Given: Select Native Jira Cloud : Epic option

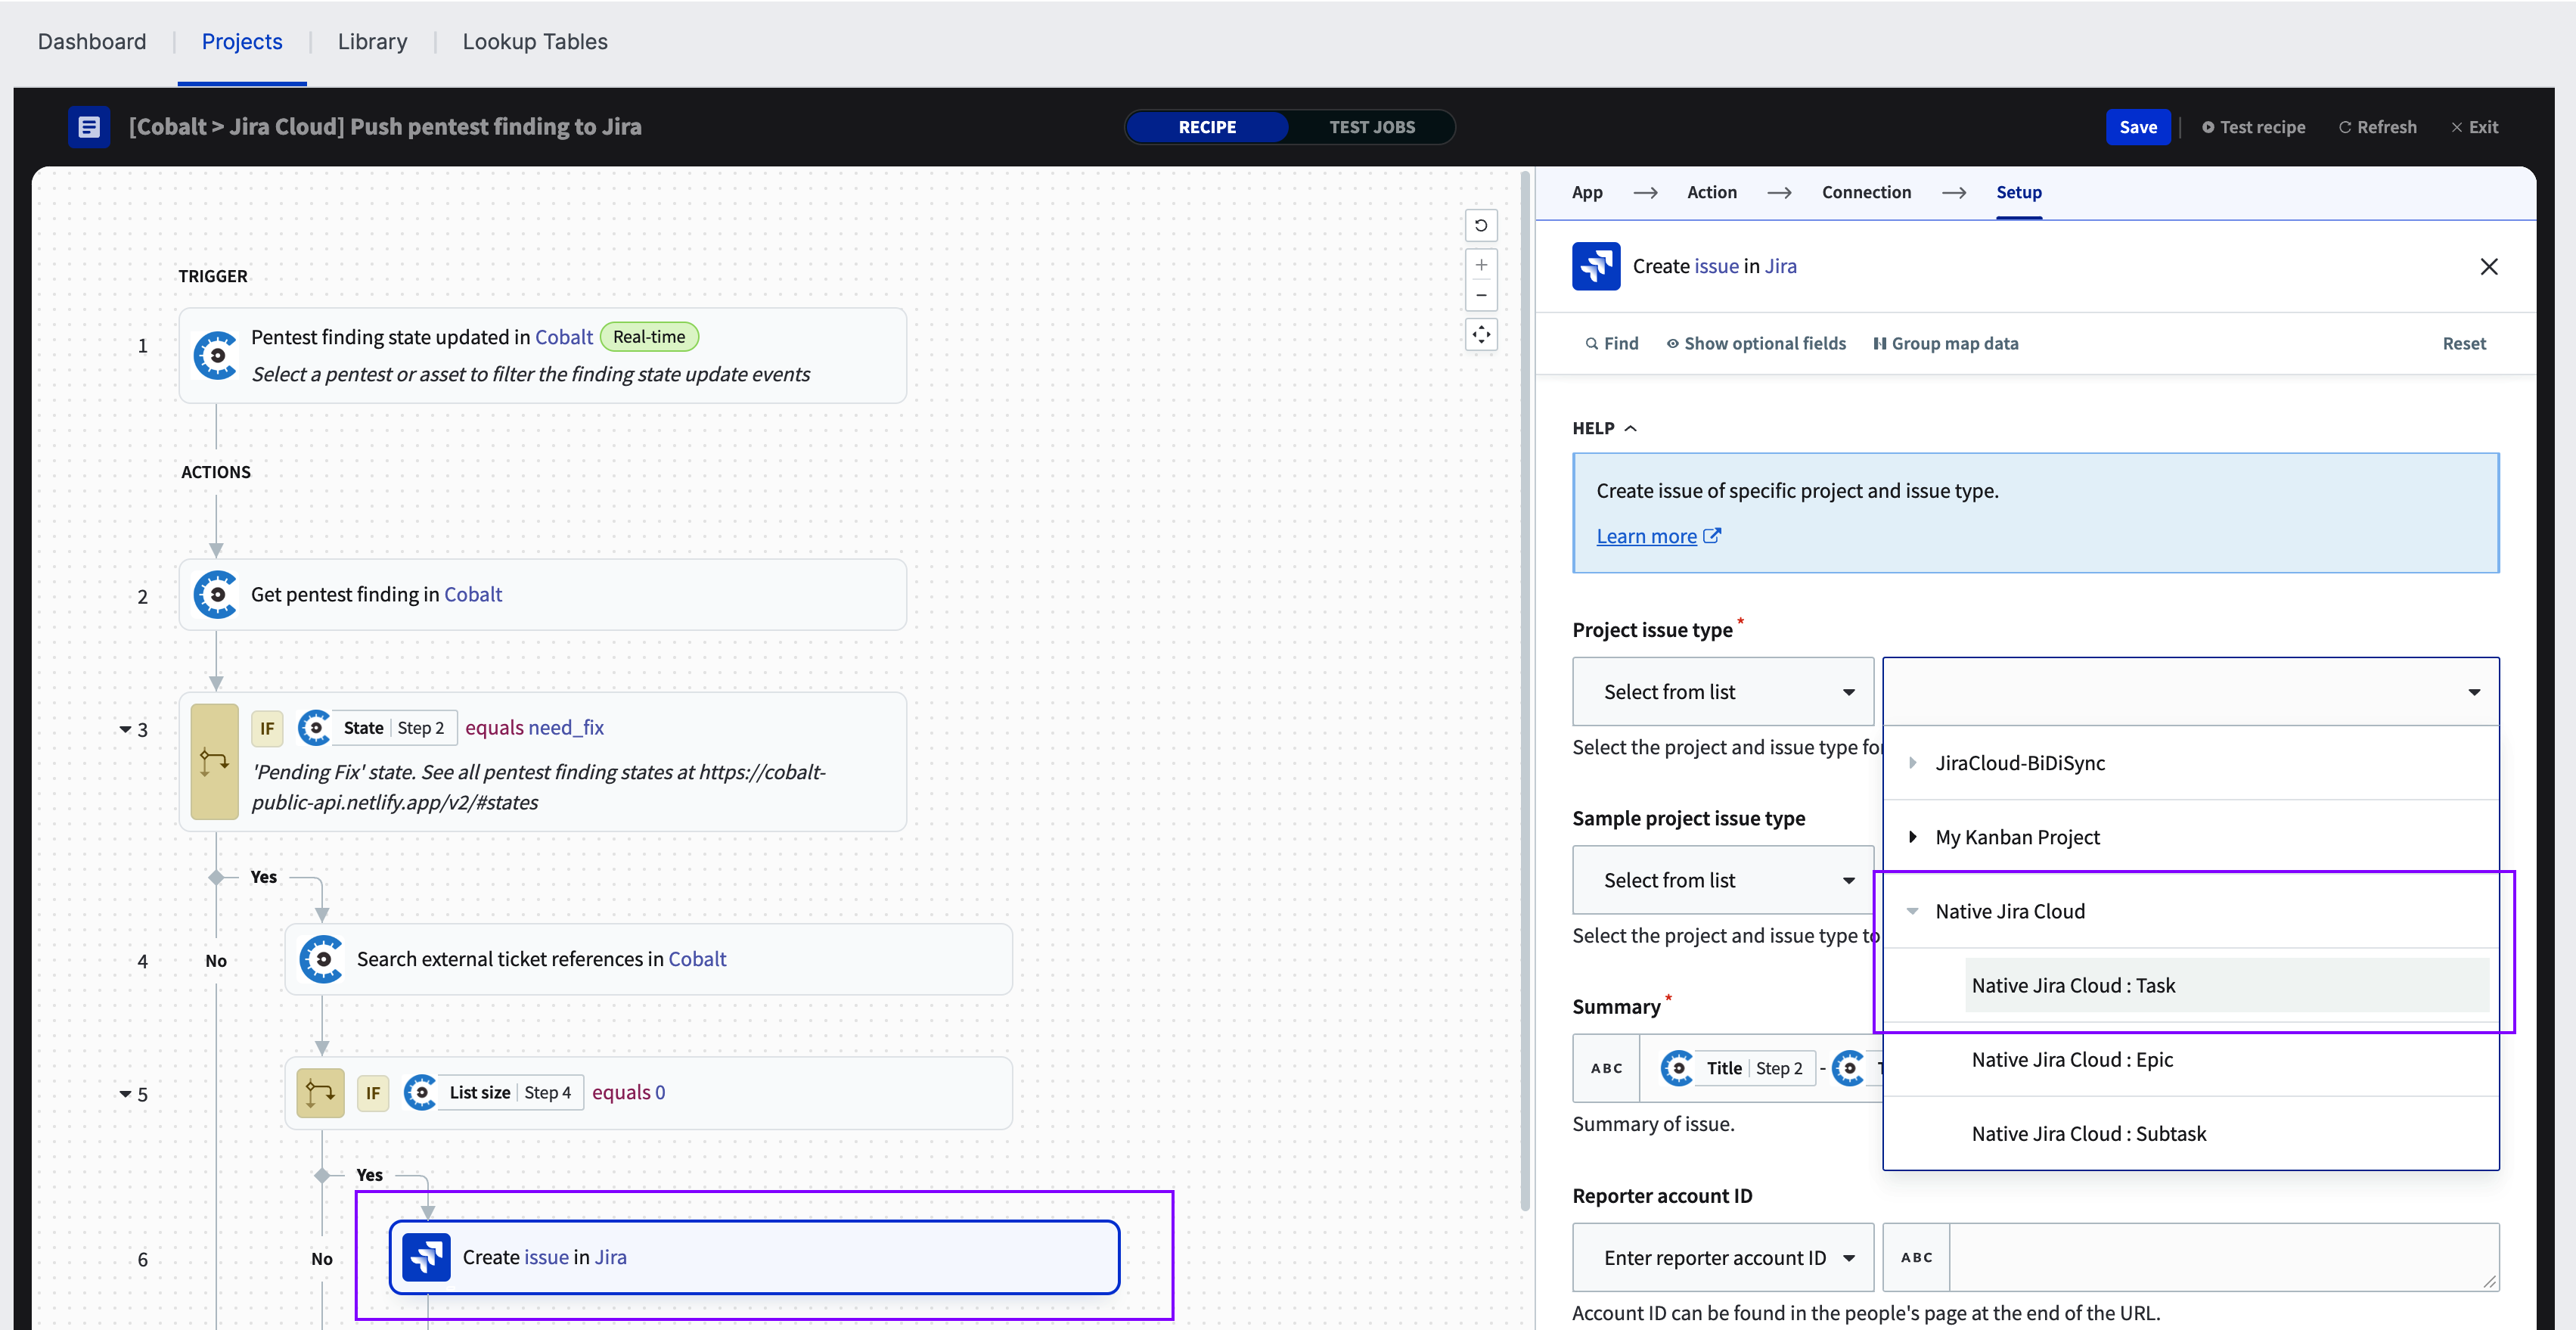Looking at the screenshot, I should [x=2191, y=1059].
